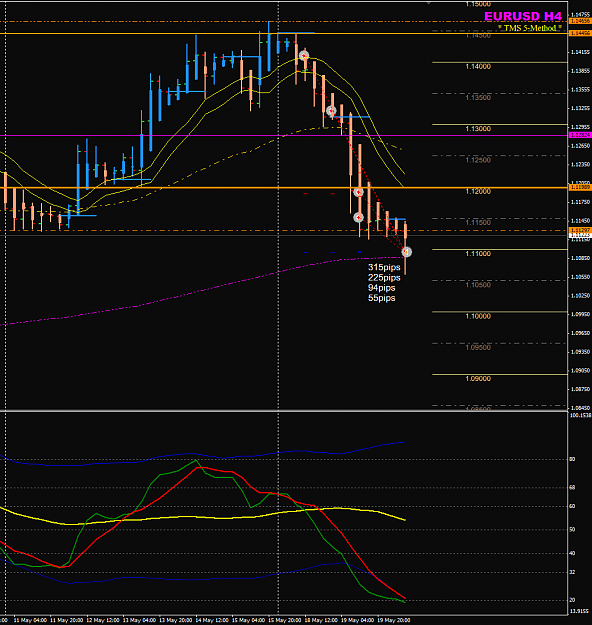Click the 1.11500 level label
The width and height of the screenshot is (592, 625).
(x=478, y=222)
